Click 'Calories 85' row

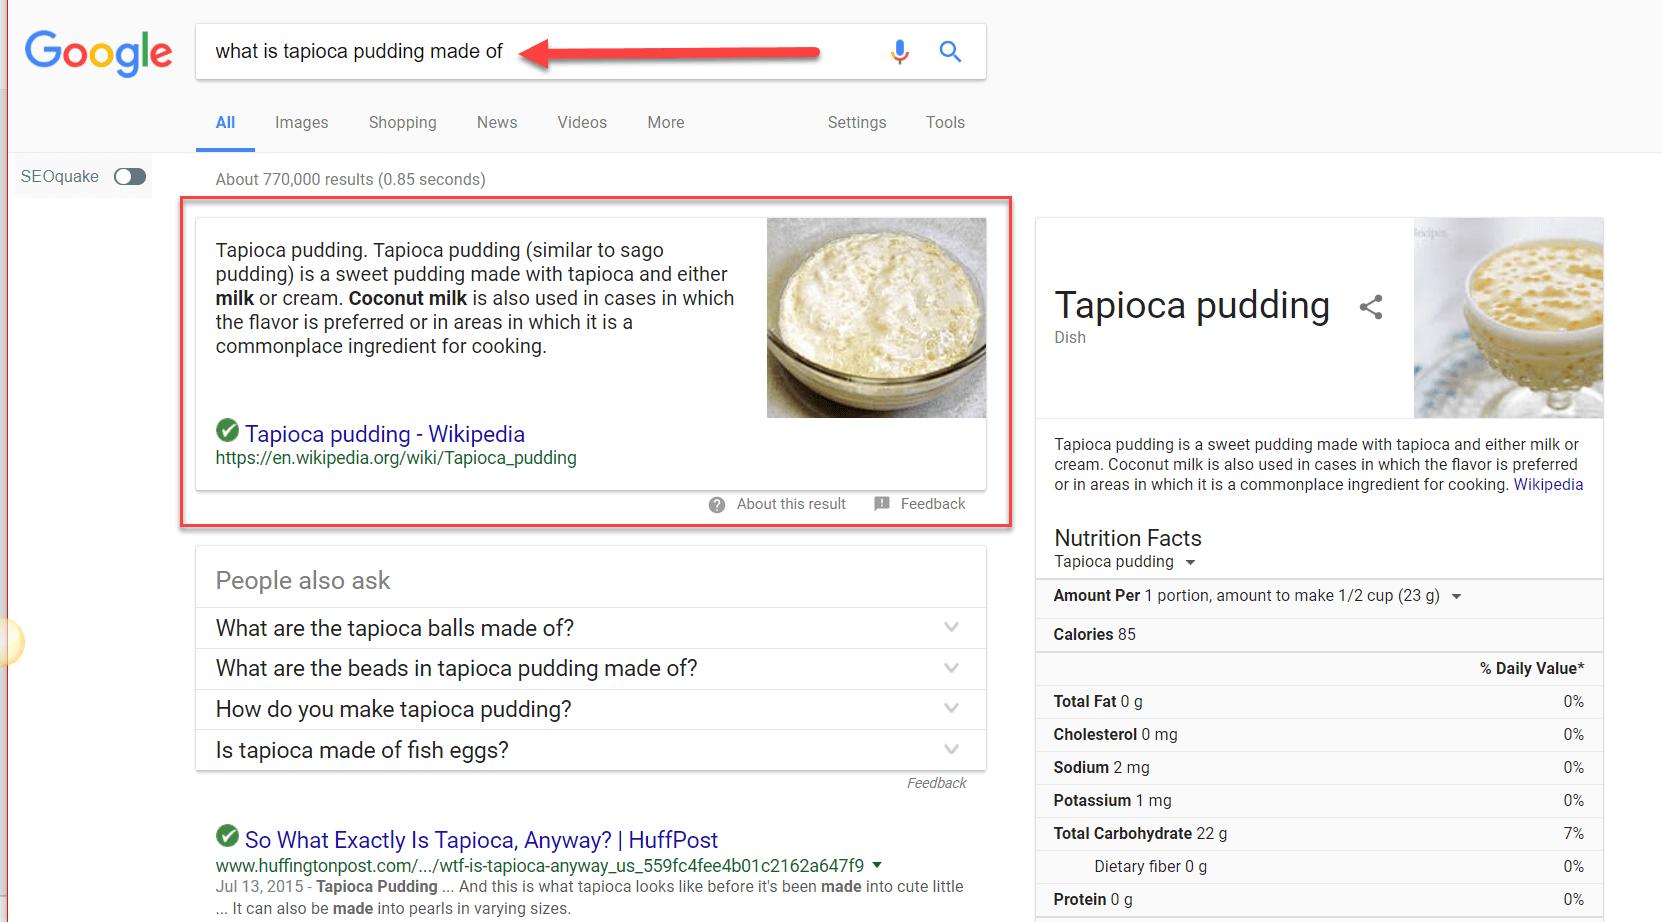tap(1319, 635)
